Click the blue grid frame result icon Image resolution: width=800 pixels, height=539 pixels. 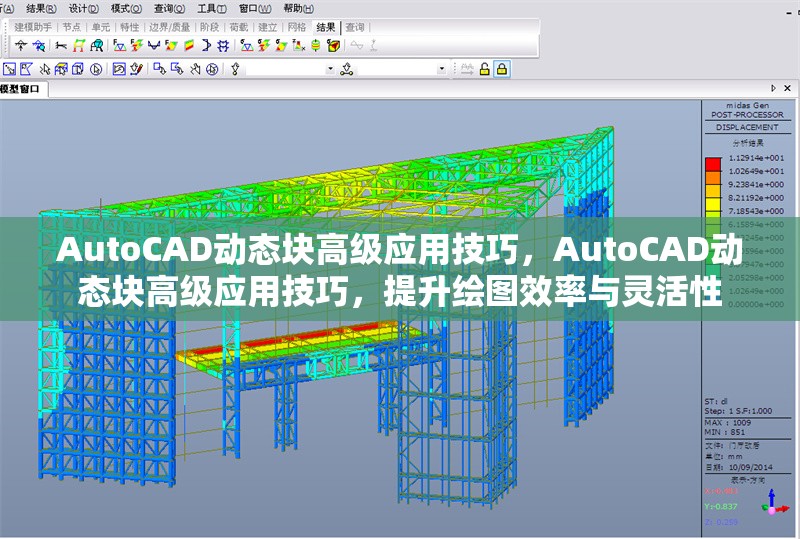pyautogui.click(x=223, y=45)
